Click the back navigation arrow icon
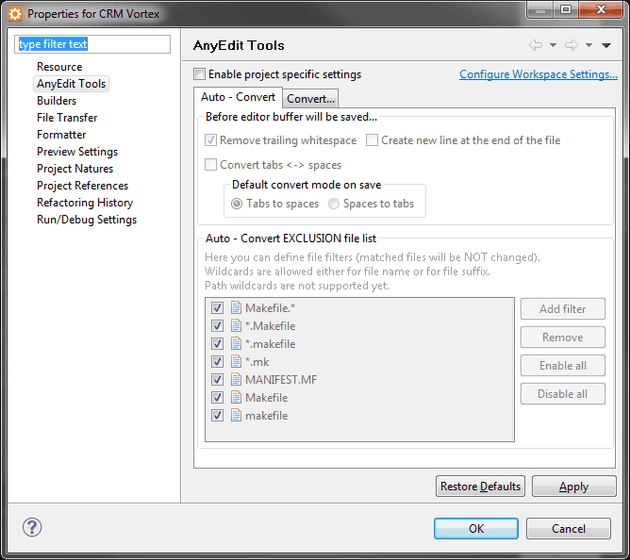630x560 pixels. [x=536, y=45]
